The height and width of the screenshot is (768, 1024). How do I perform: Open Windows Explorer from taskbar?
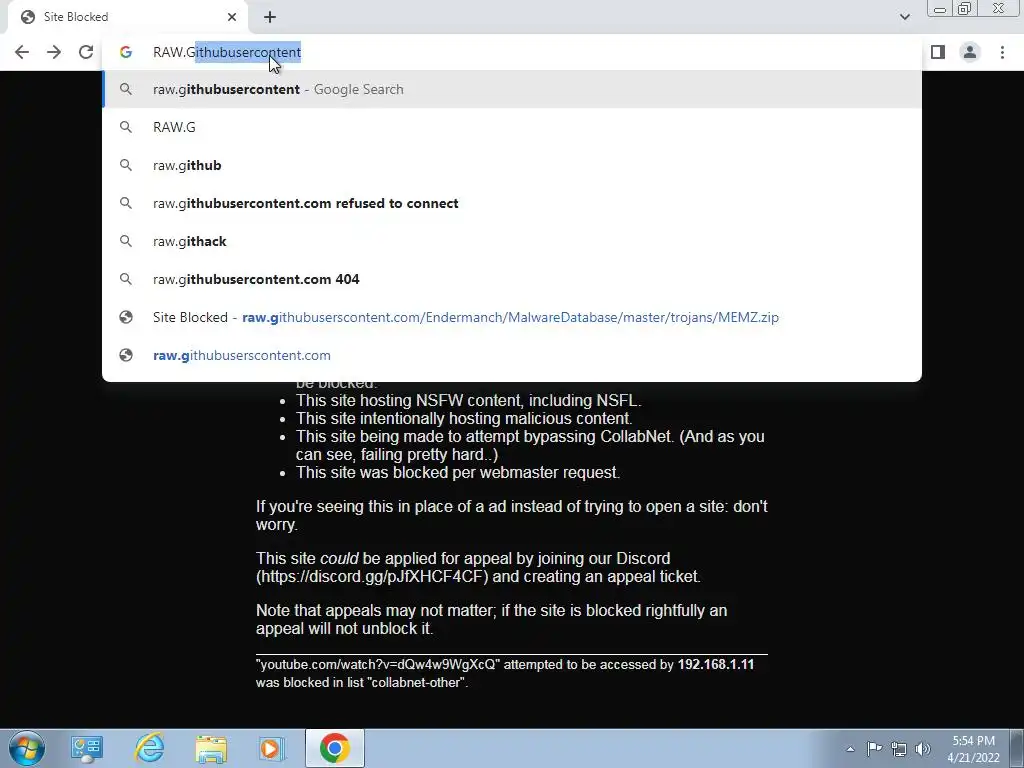tap(211, 748)
